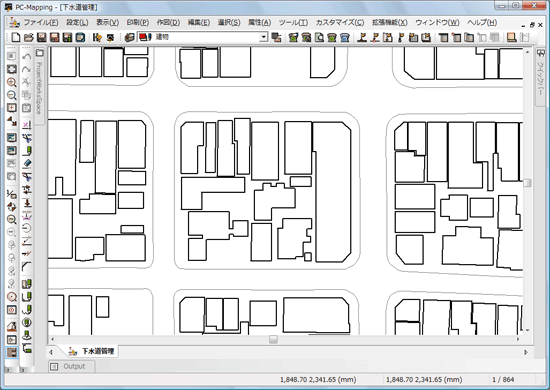Click the horizontal scrollbar right arrow

pos(518,339)
